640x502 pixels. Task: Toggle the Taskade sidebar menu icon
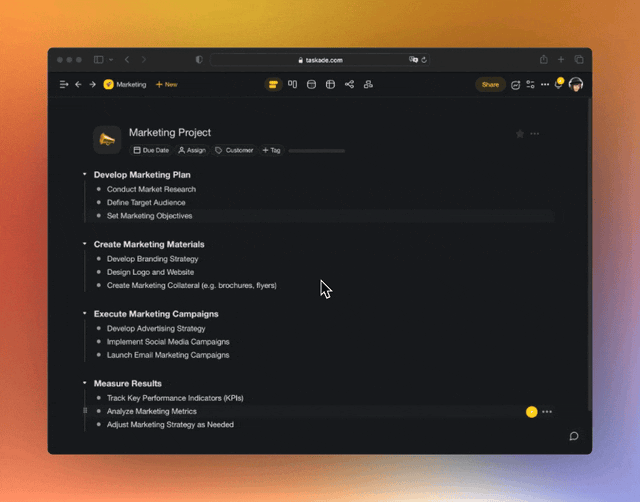pyautogui.click(x=64, y=84)
